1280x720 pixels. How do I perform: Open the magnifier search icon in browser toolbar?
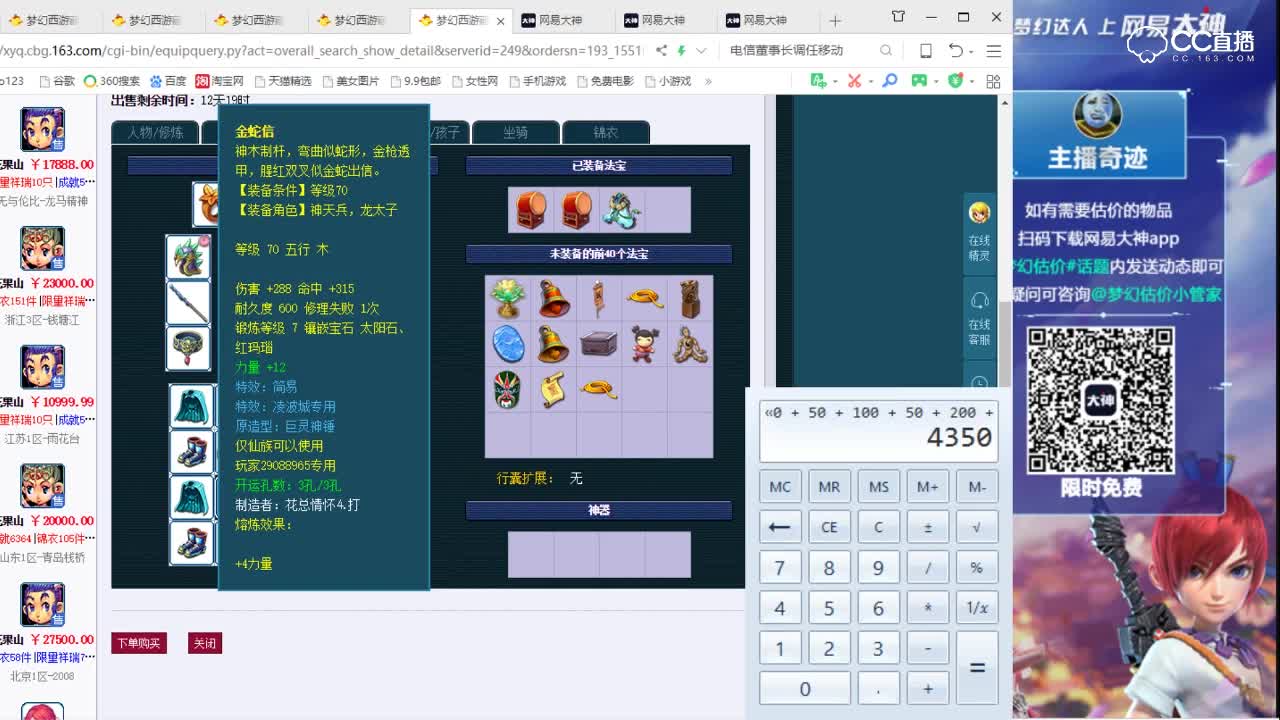(x=889, y=79)
